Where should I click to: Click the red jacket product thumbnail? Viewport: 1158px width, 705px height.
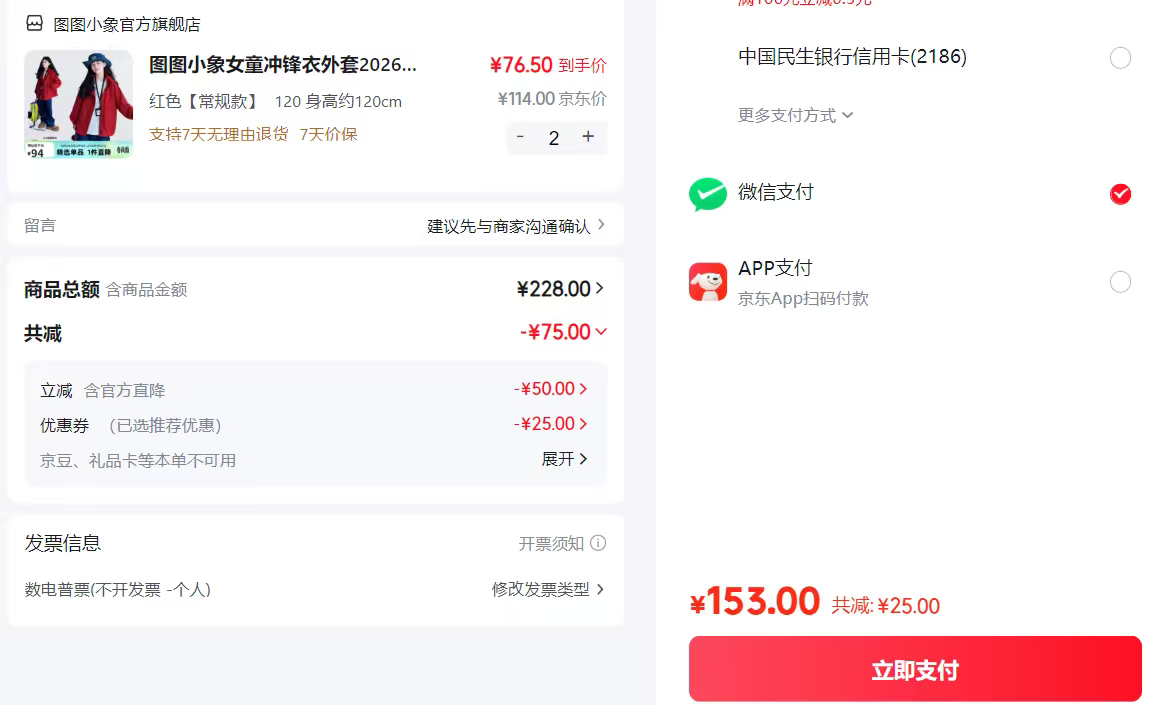(x=79, y=104)
